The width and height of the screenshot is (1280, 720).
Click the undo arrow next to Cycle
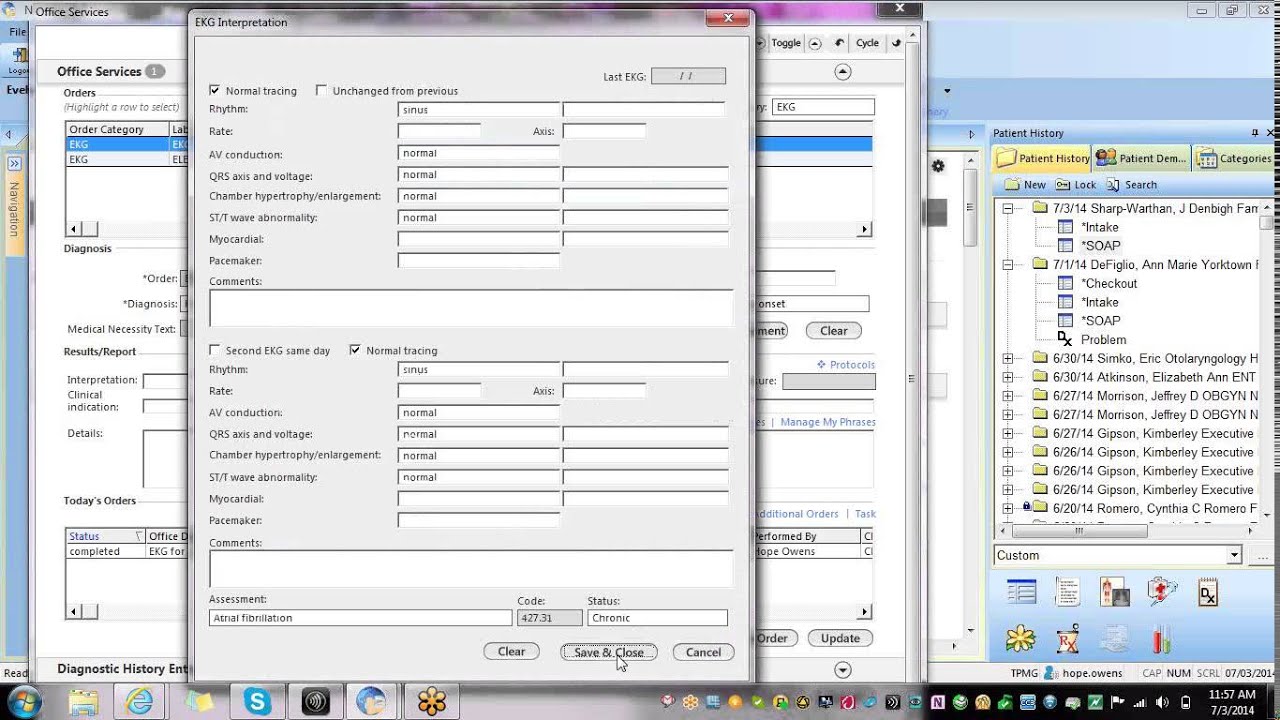[x=839, y=43]
